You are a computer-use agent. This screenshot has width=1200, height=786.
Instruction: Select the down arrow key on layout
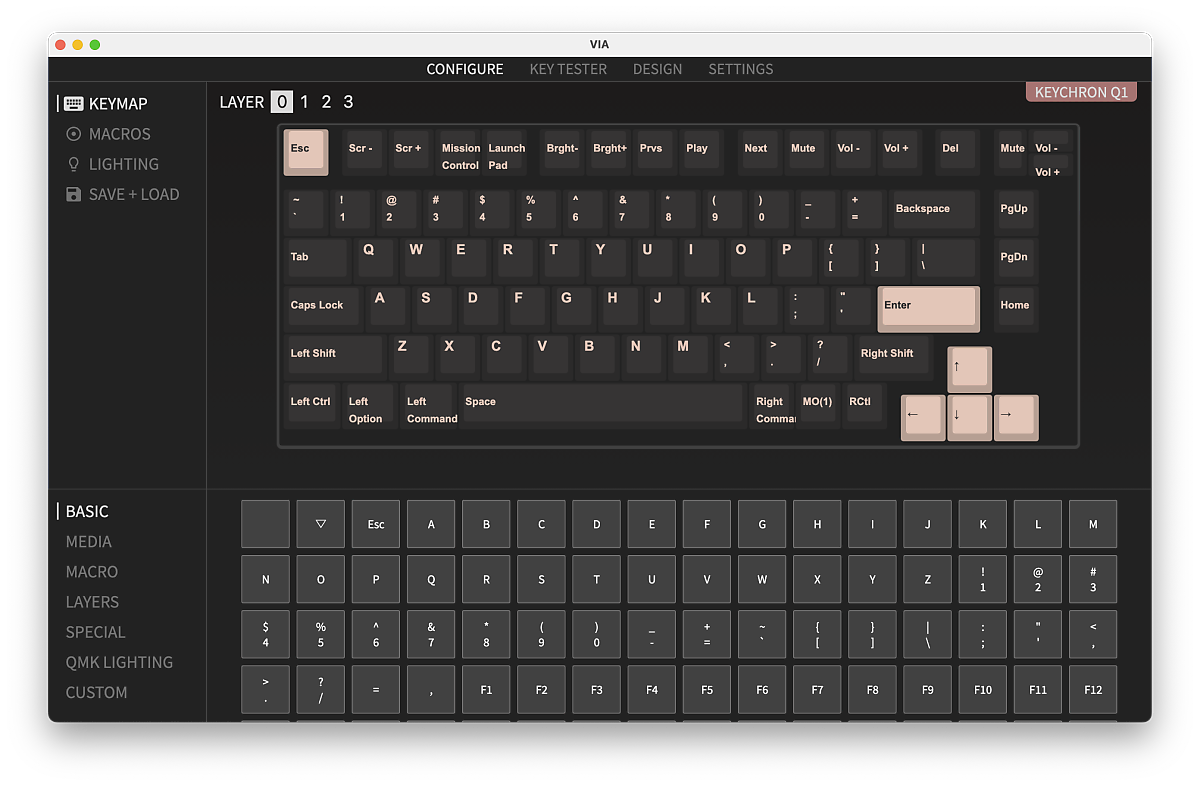970,418
